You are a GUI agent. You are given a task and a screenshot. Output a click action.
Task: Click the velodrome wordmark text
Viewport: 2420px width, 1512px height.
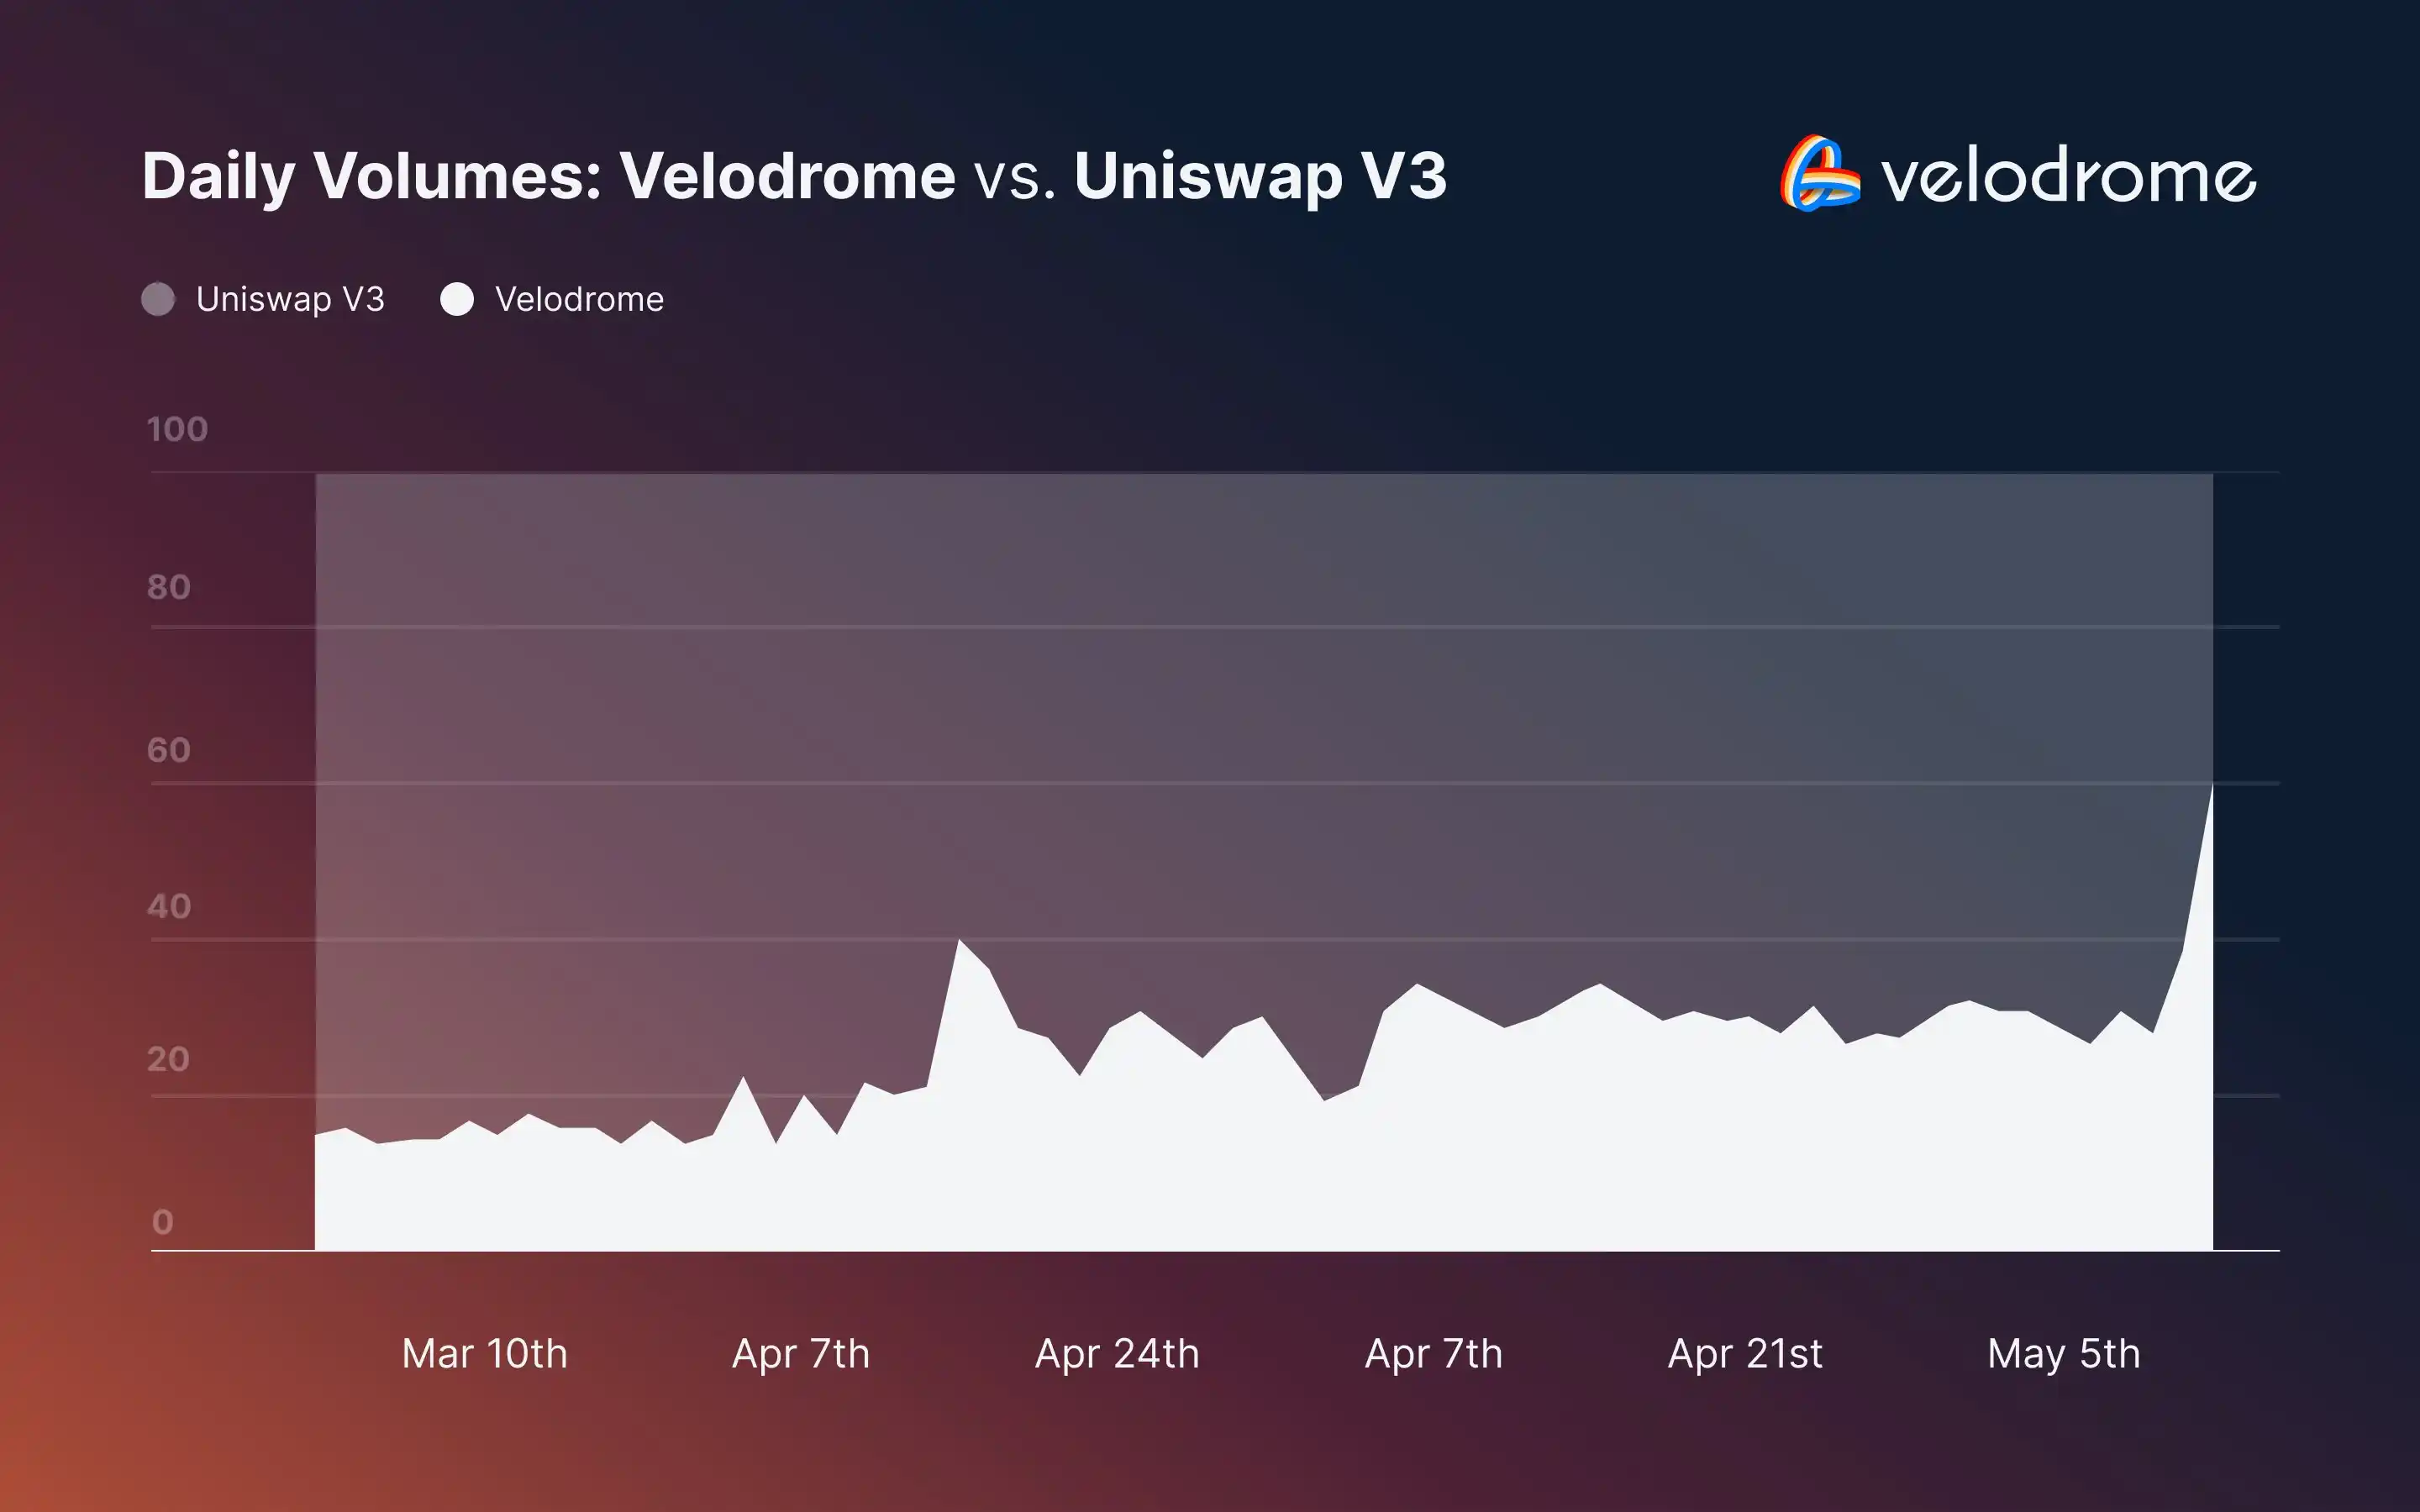pyautogui.click(x=2068, y=176)
